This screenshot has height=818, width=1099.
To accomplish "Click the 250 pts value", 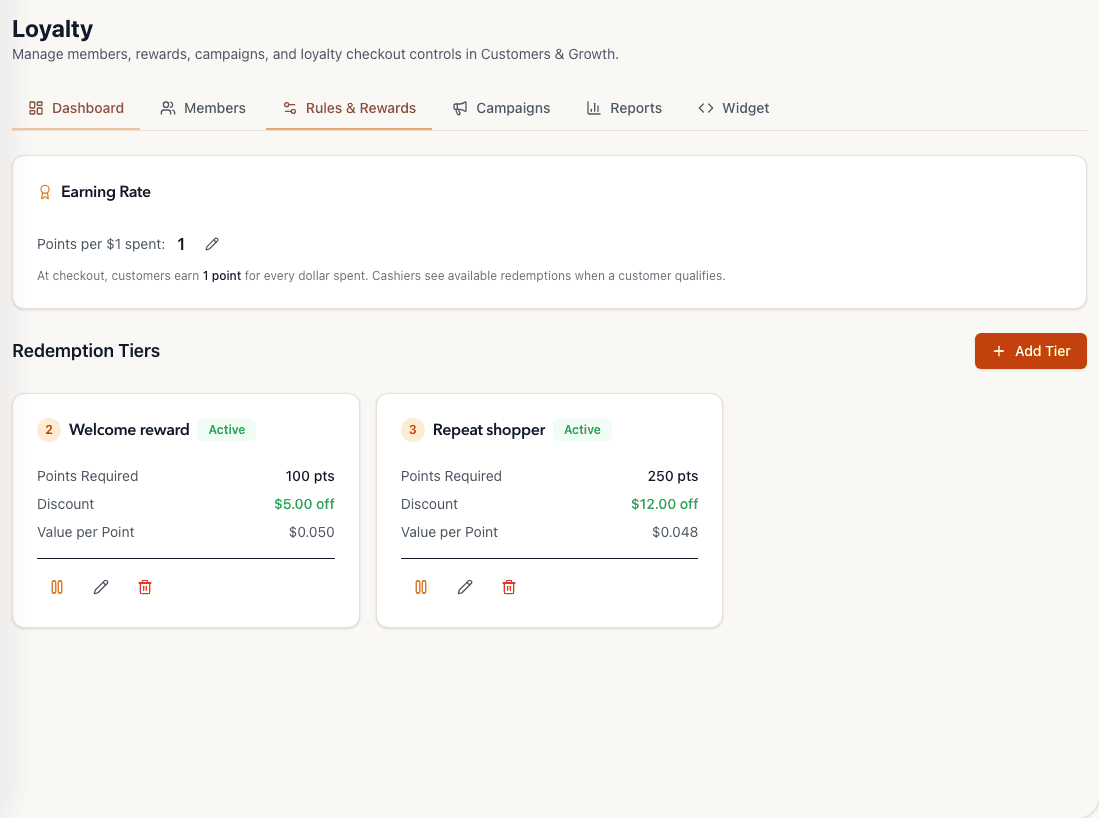I will click(673, 476).
